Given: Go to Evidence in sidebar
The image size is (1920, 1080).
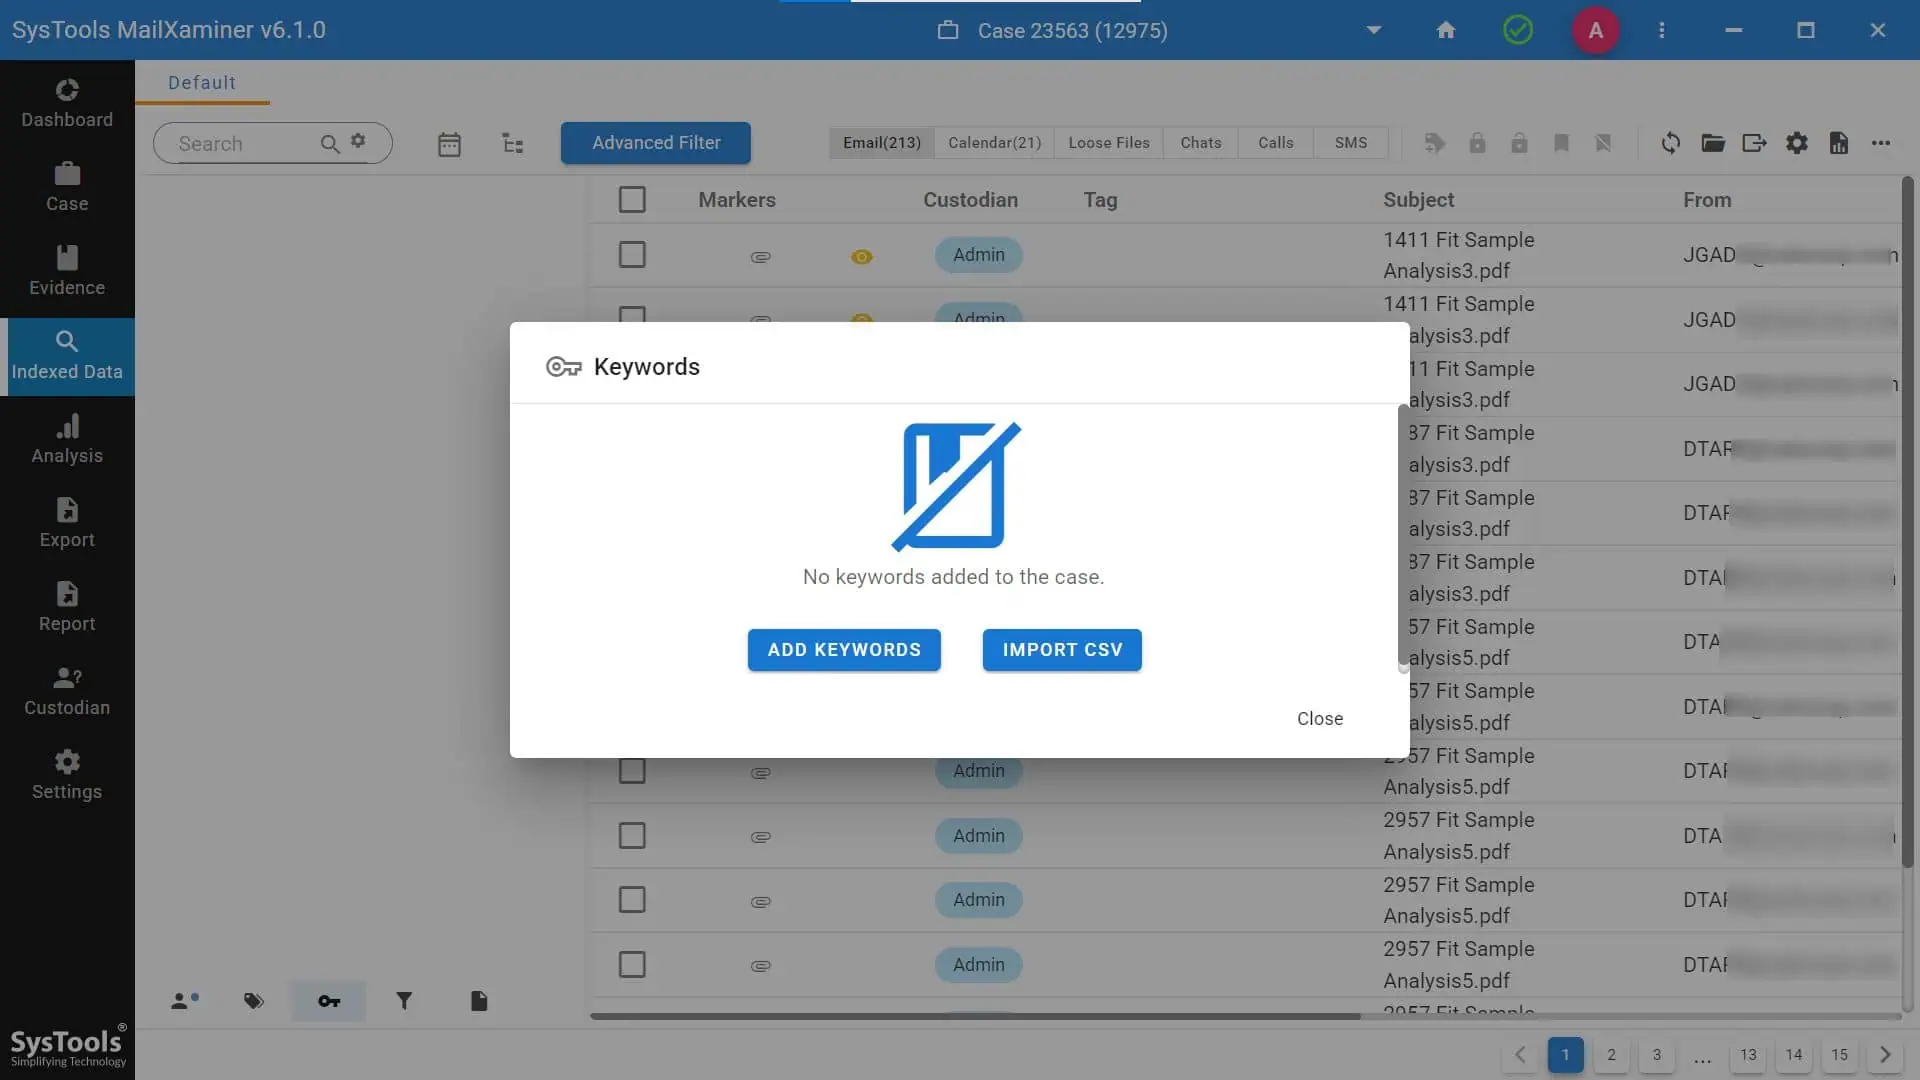Looking at the screenshot, I should [67, 272].
